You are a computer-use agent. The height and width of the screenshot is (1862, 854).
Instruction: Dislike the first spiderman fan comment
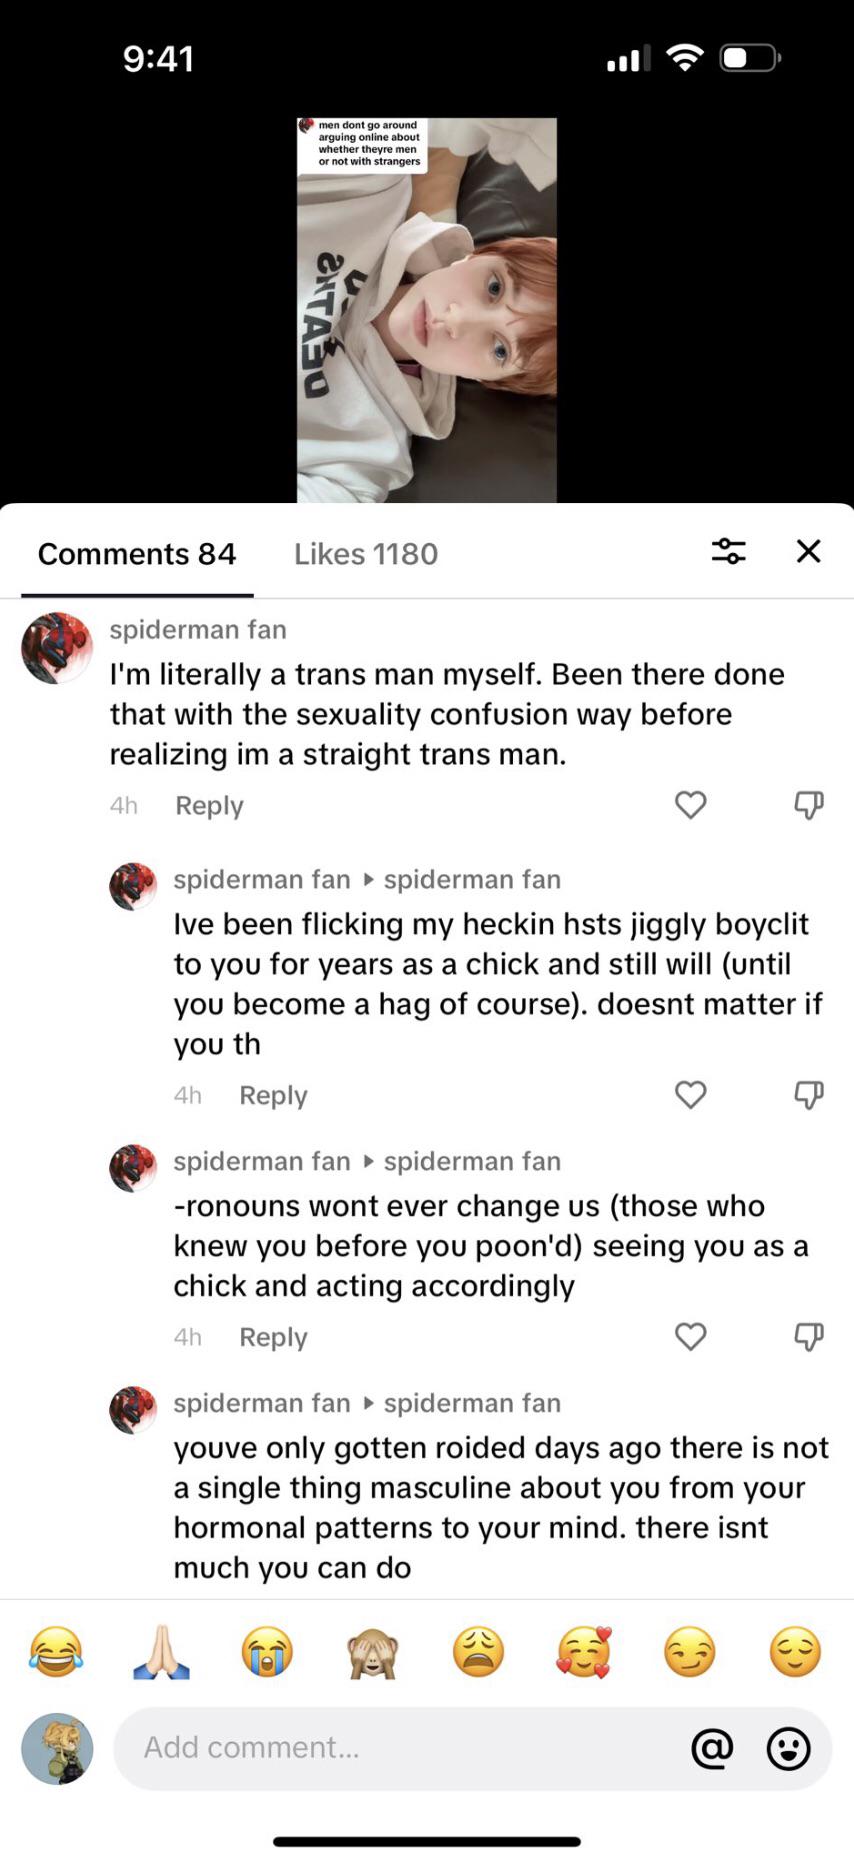tap(808, 805)
